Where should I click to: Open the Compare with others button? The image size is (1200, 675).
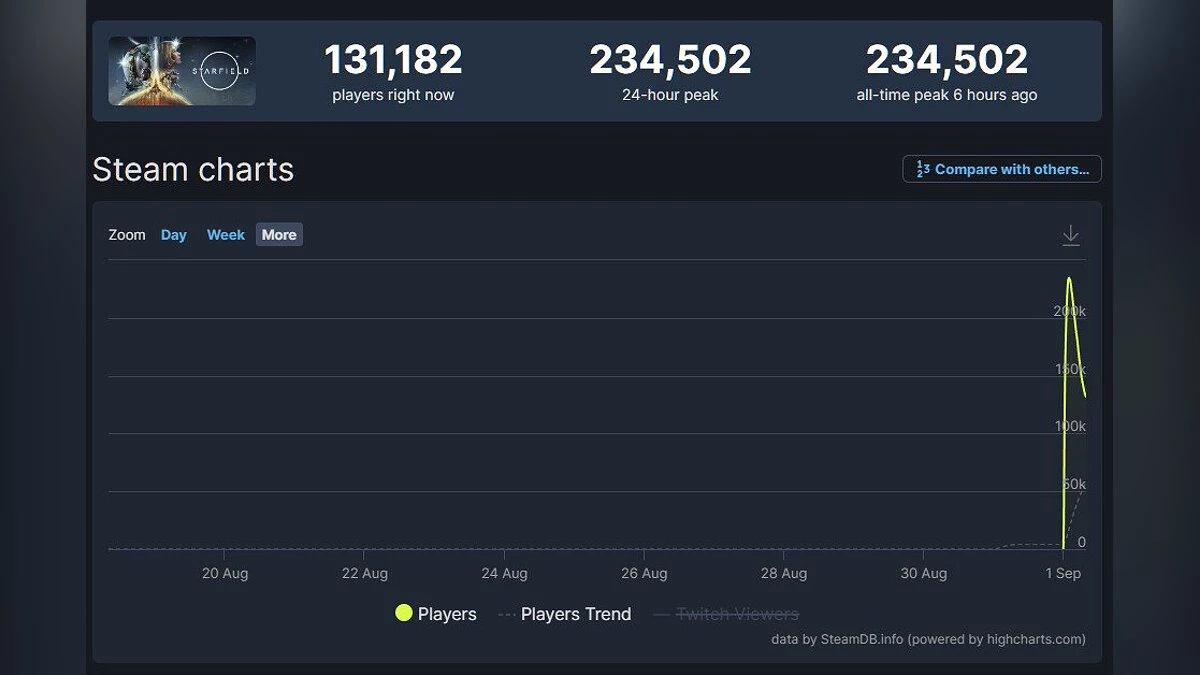click(x=1002, y=169)
